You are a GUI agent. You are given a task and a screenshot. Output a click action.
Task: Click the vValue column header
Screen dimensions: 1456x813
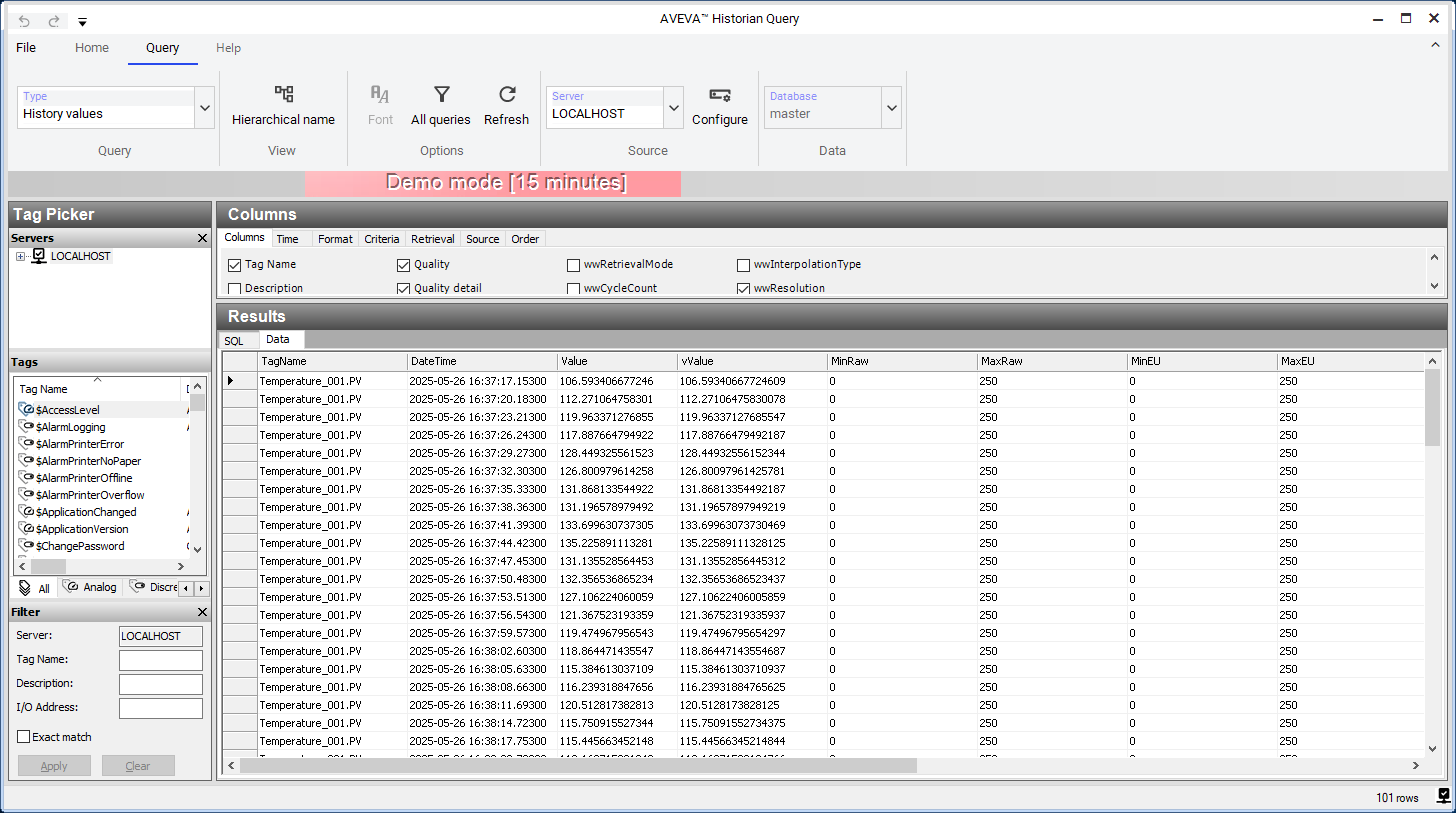coord(752,361)
